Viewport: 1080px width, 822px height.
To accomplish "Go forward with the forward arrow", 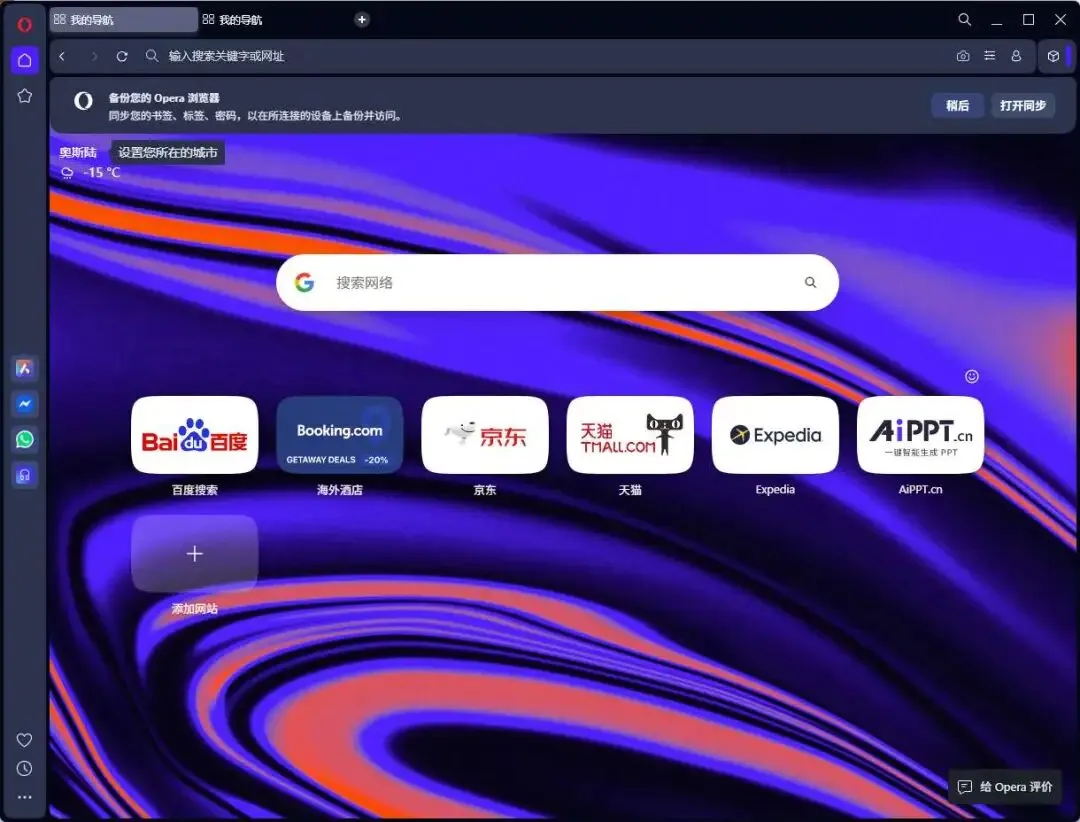I will [x=94, y=56].
